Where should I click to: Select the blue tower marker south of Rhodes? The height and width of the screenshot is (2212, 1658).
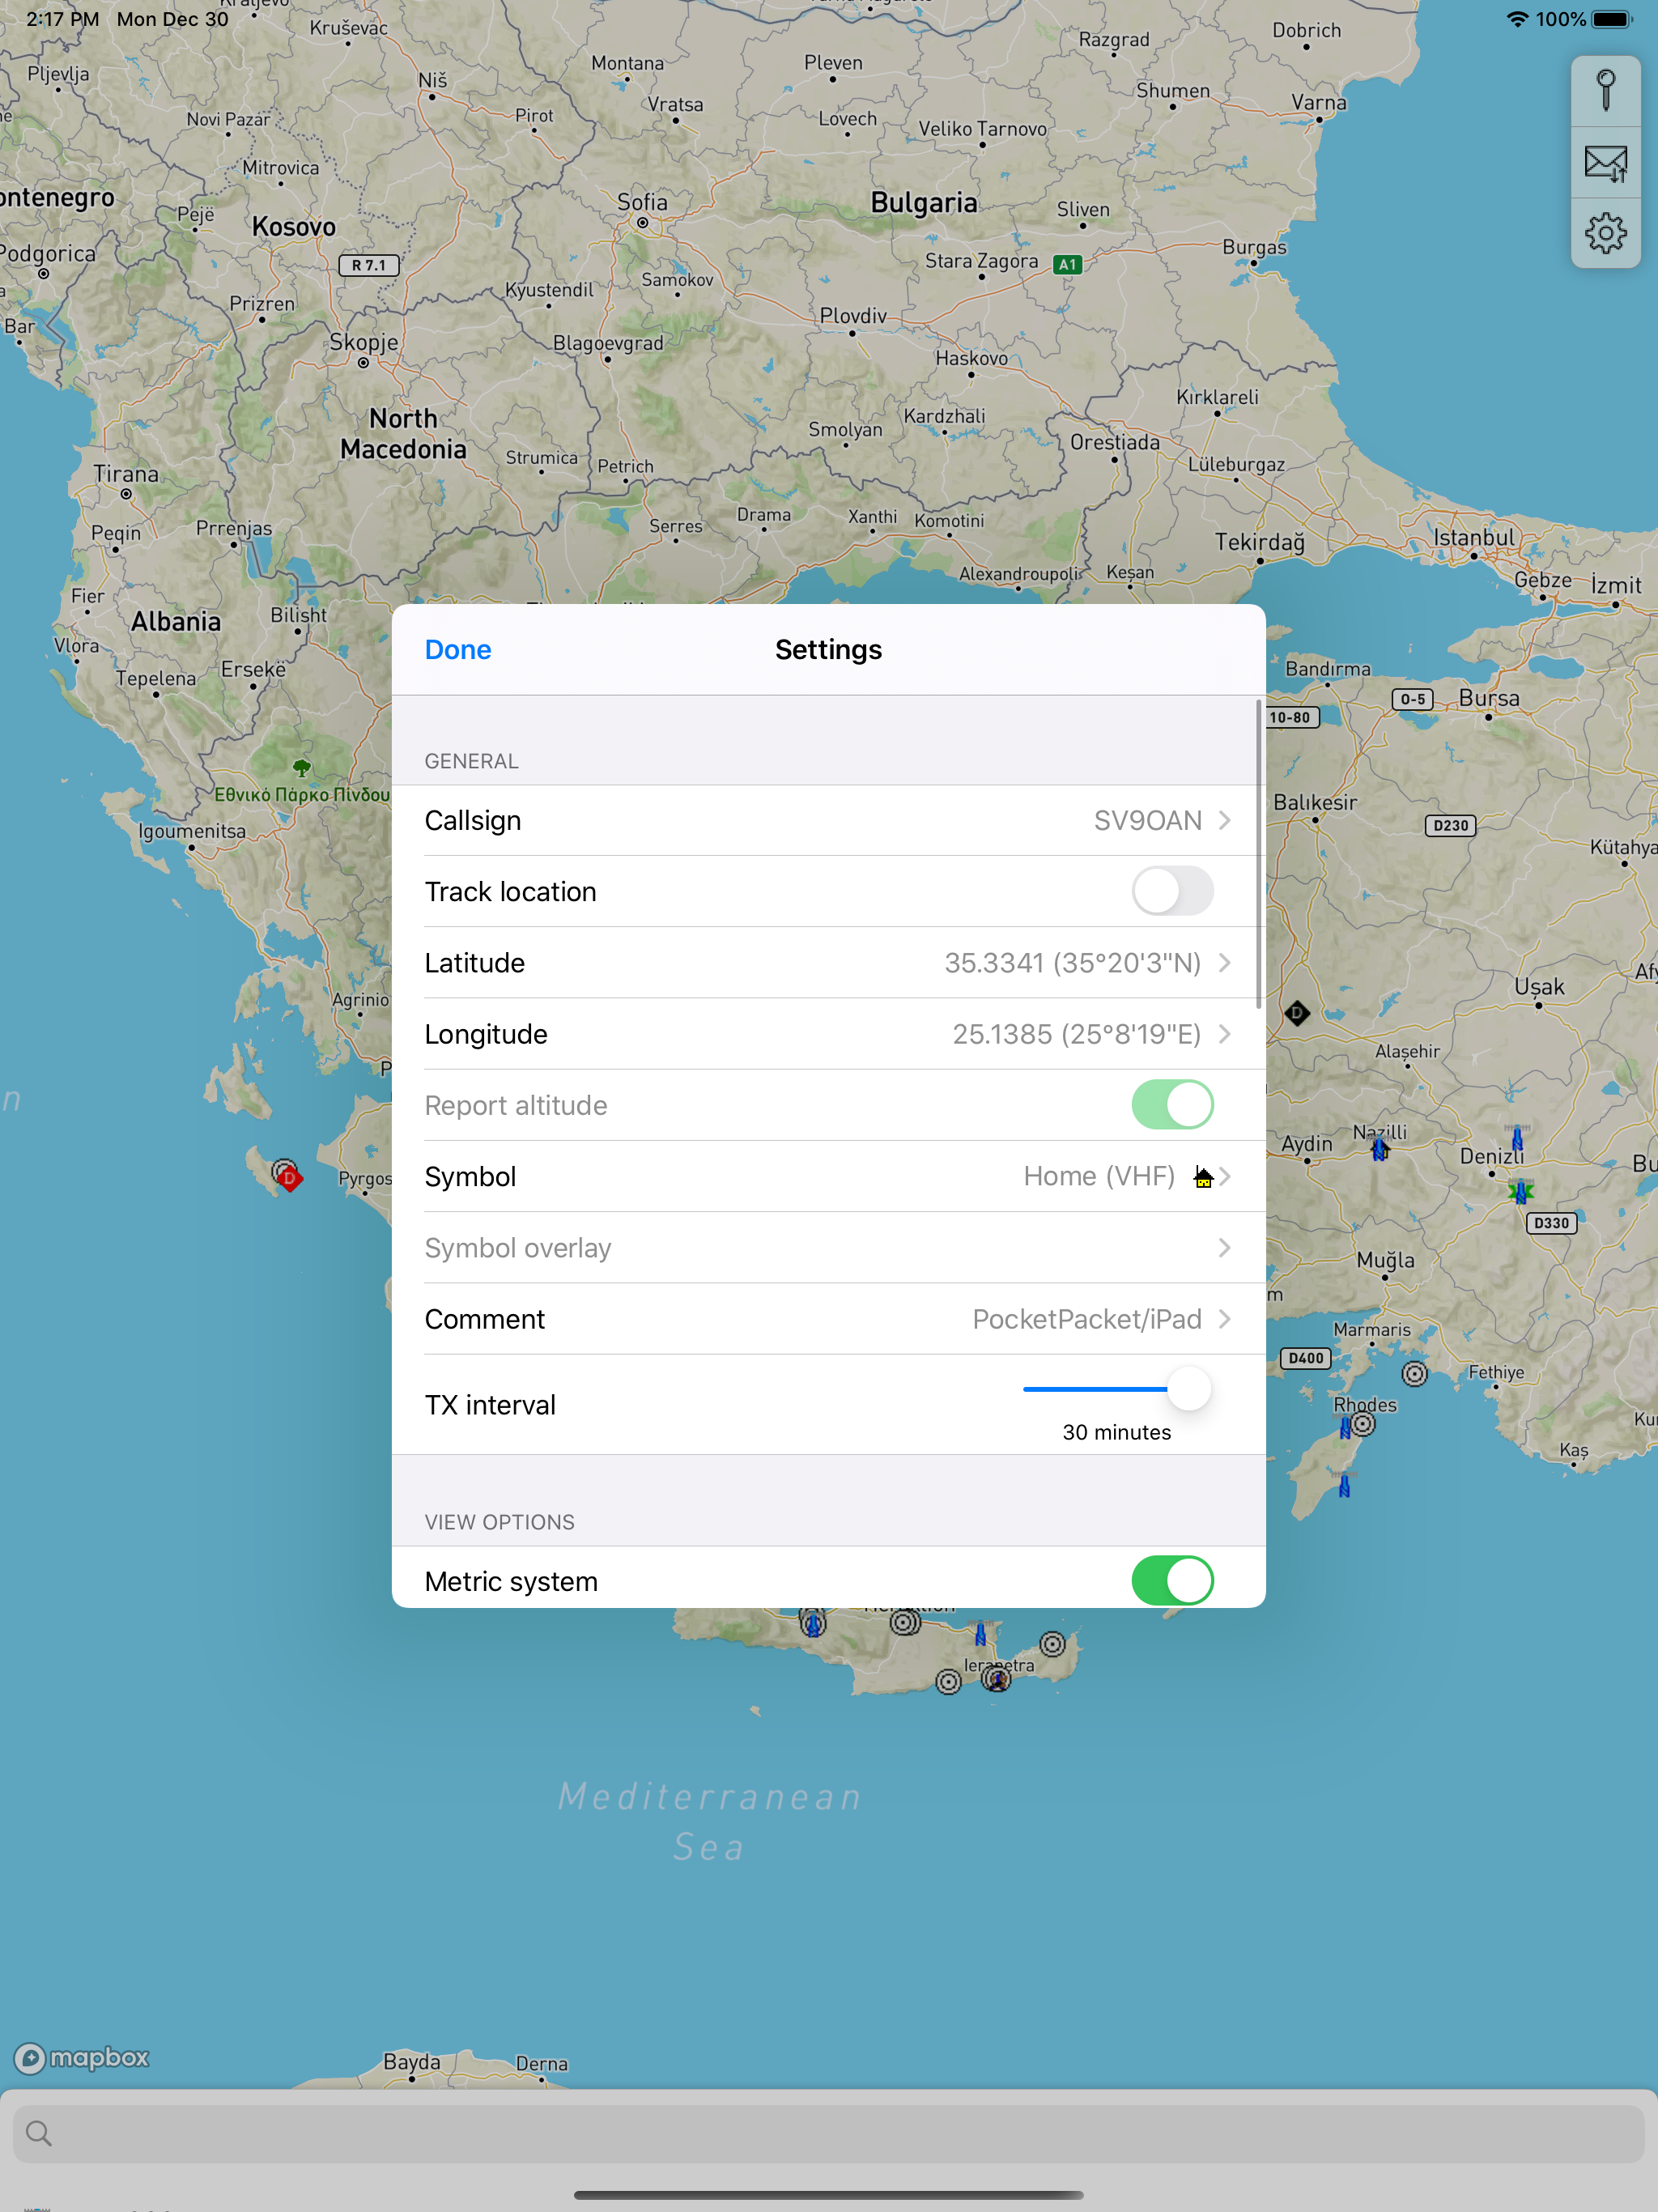tap(1344, 1485)
